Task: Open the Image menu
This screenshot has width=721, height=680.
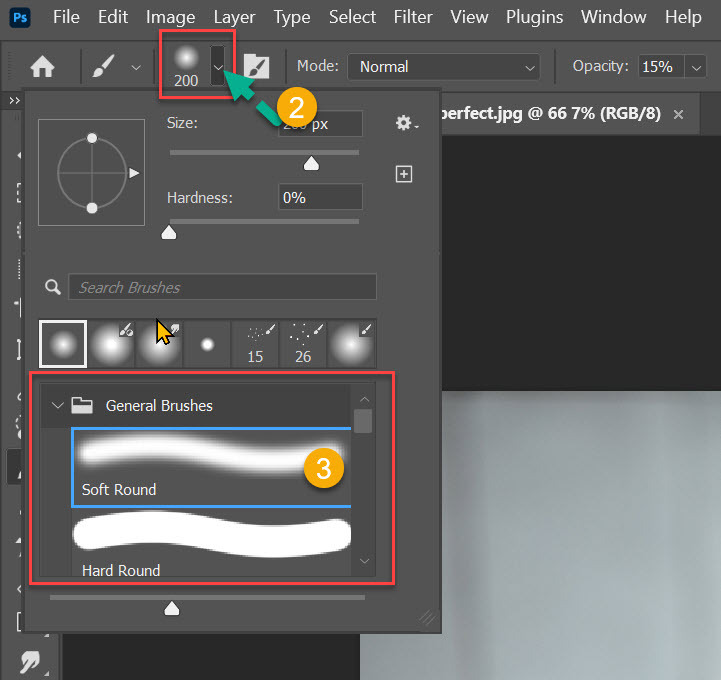Action: click(170, 17)
